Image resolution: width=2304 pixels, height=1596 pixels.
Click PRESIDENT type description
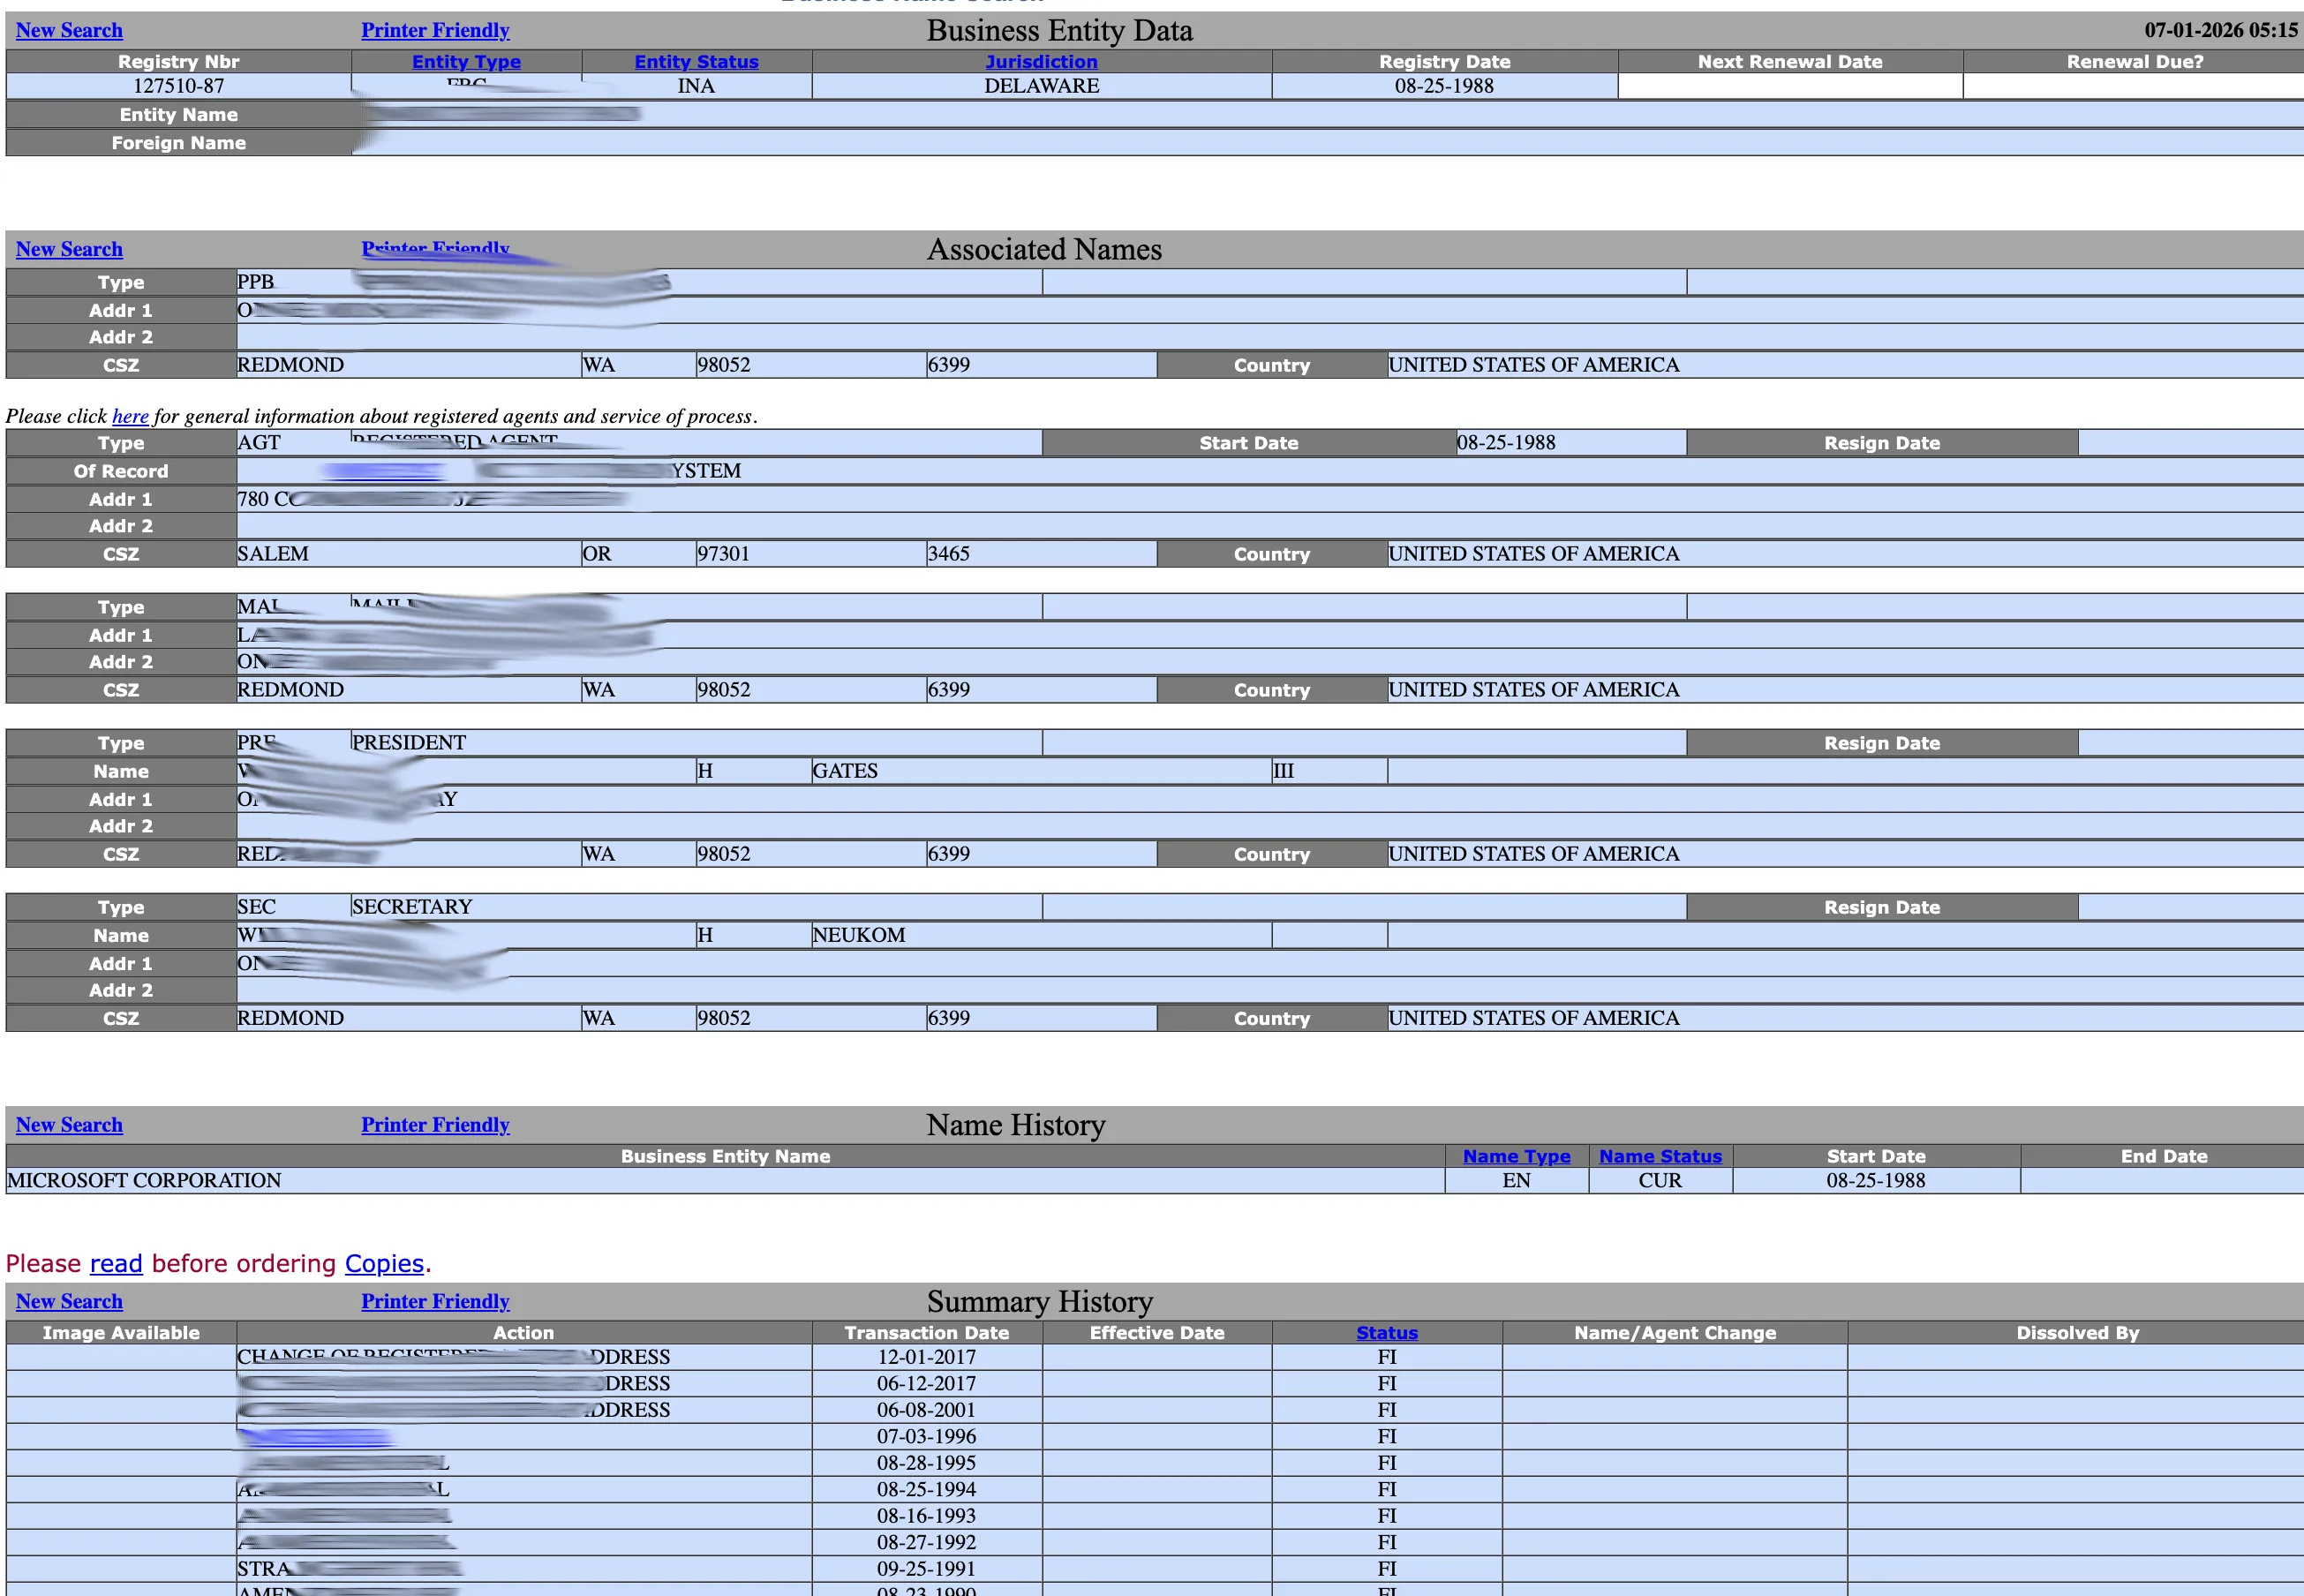pyautogui.click(x=409, y=743)
